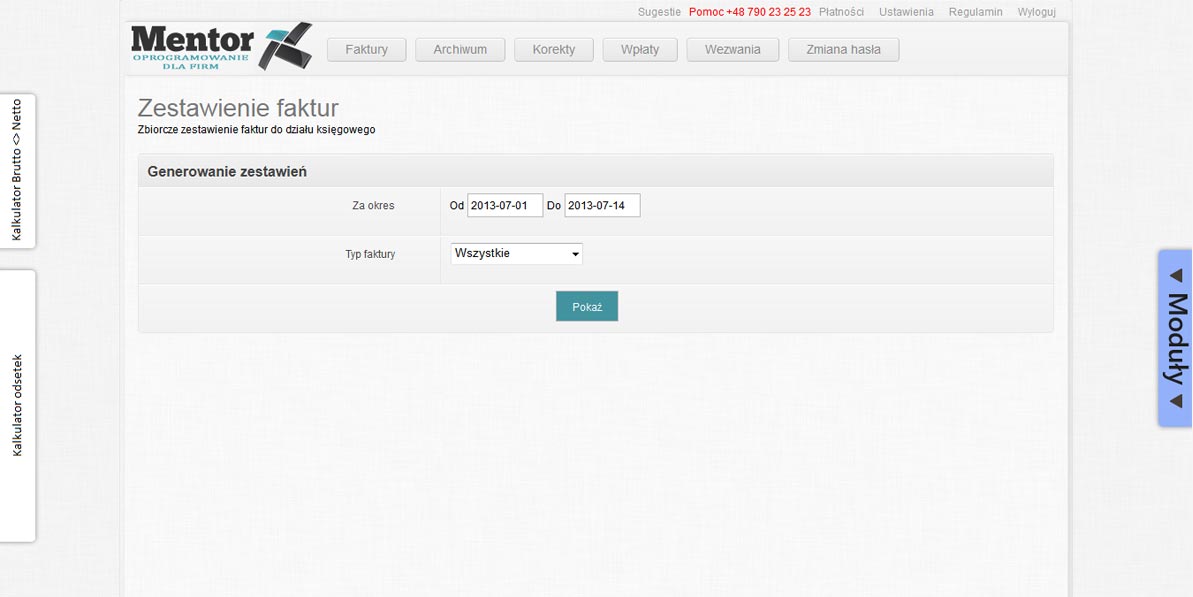The width and height of the screenshot is (1193, 597).
Task: Click the Od start date field
Action: (504, 206)
